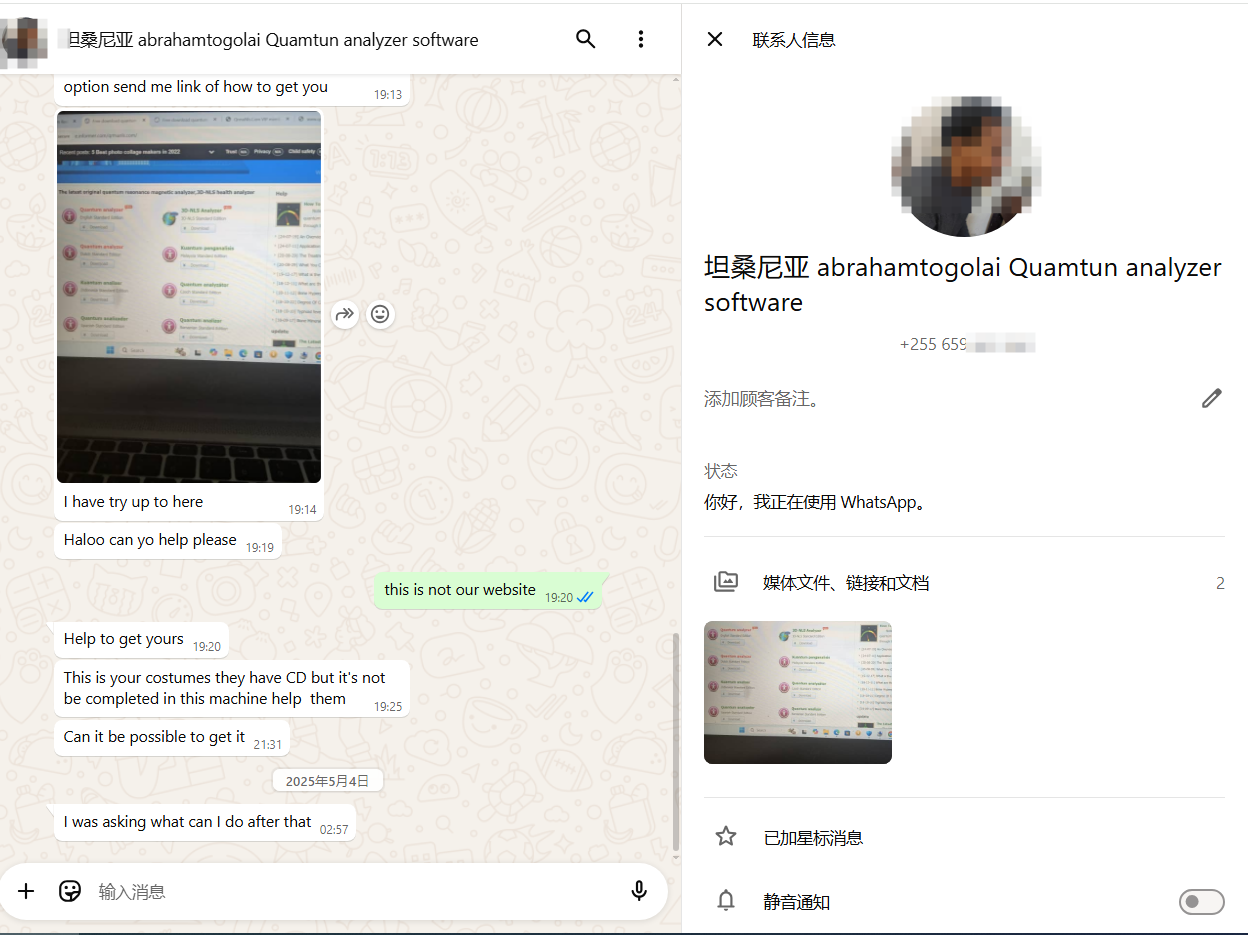Start voice recording with microphone icon
This screenshot has height=935, width=1248.
639,891
